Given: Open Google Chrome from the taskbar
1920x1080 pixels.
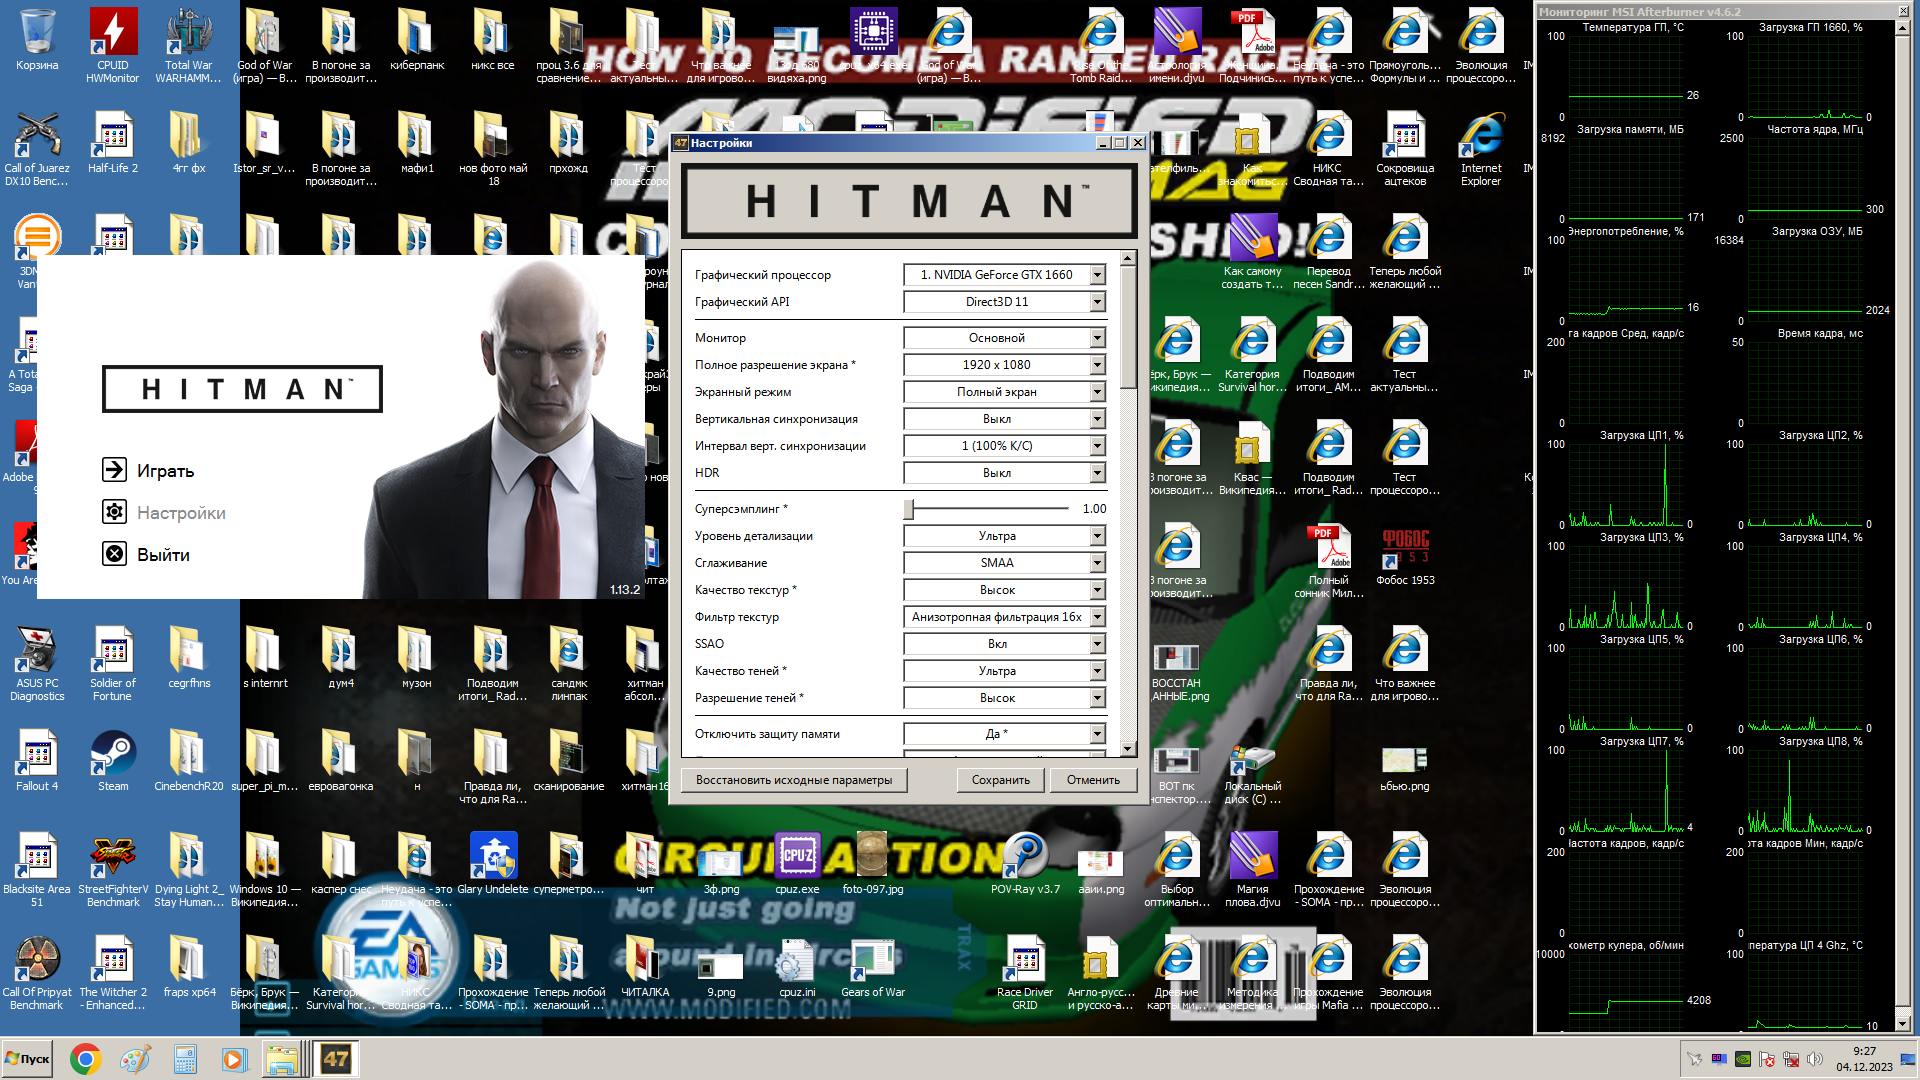Looking at the screenshot, I should pyautogui.click(x=85, y=1059).
